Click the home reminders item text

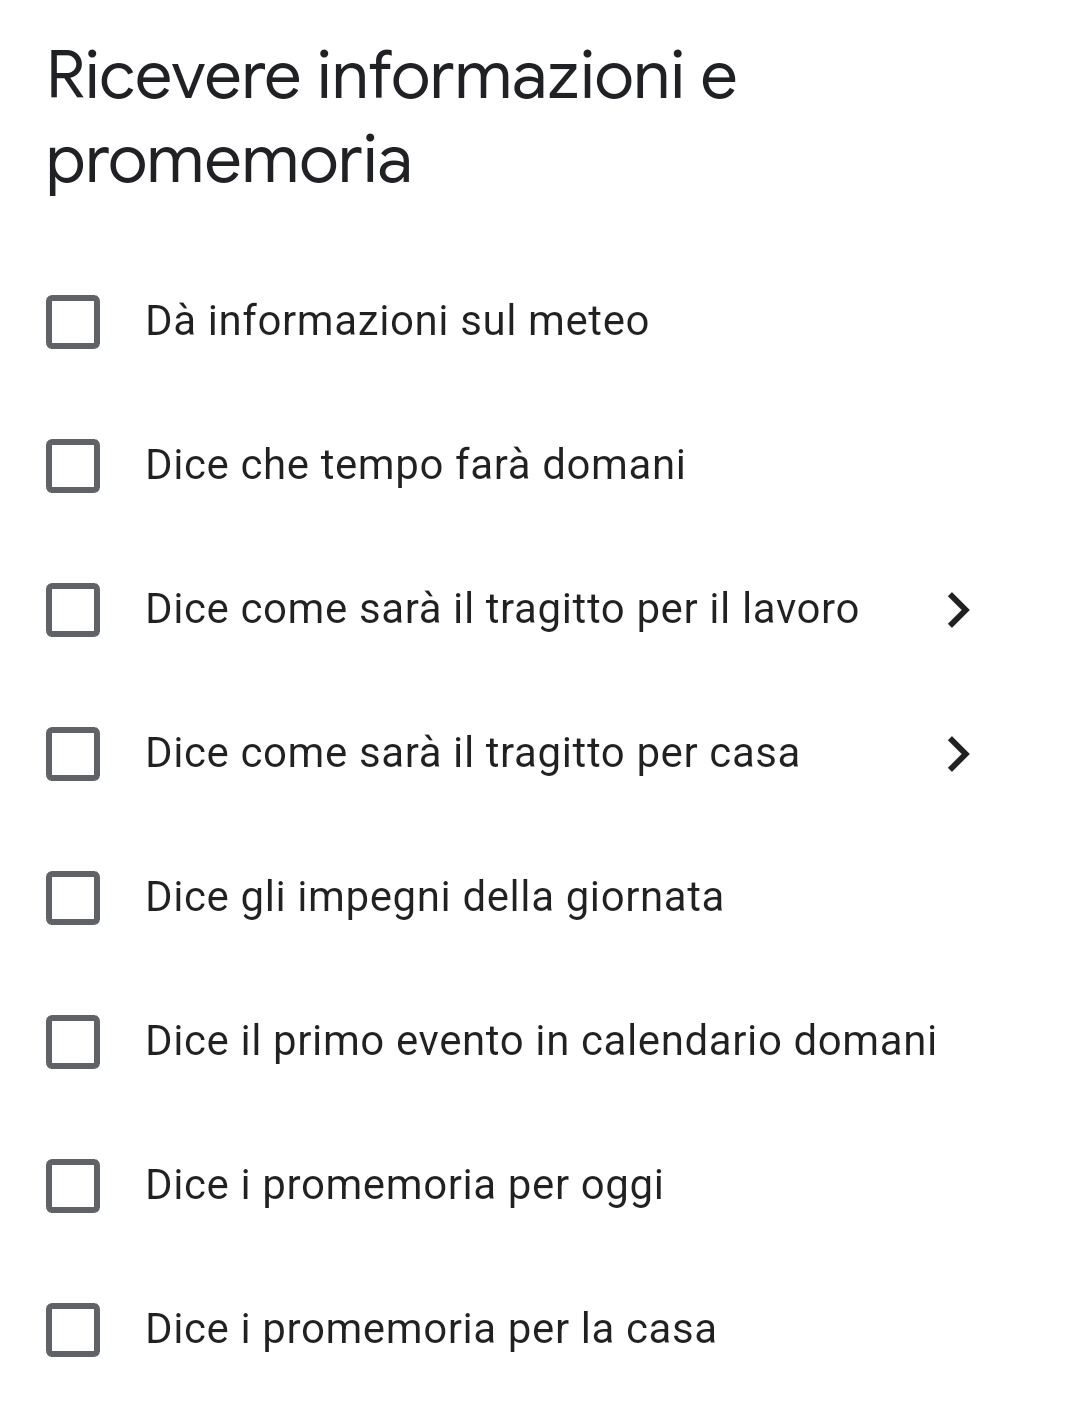pyautogui.click(x=430, y=1330)
